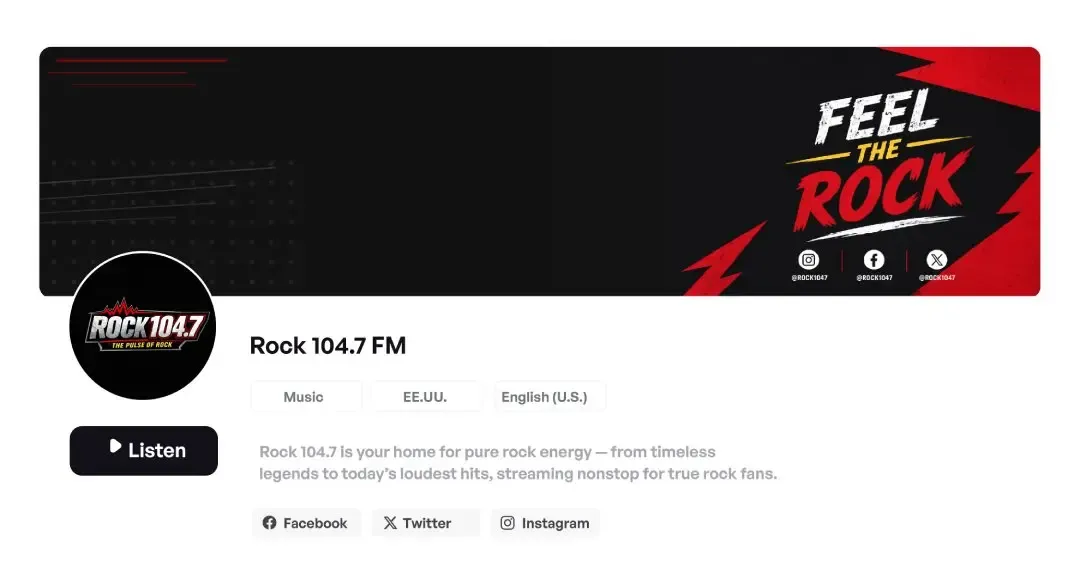
Task: Click the Instagram logo icon beside Instagram label
Action: [508, 523]
